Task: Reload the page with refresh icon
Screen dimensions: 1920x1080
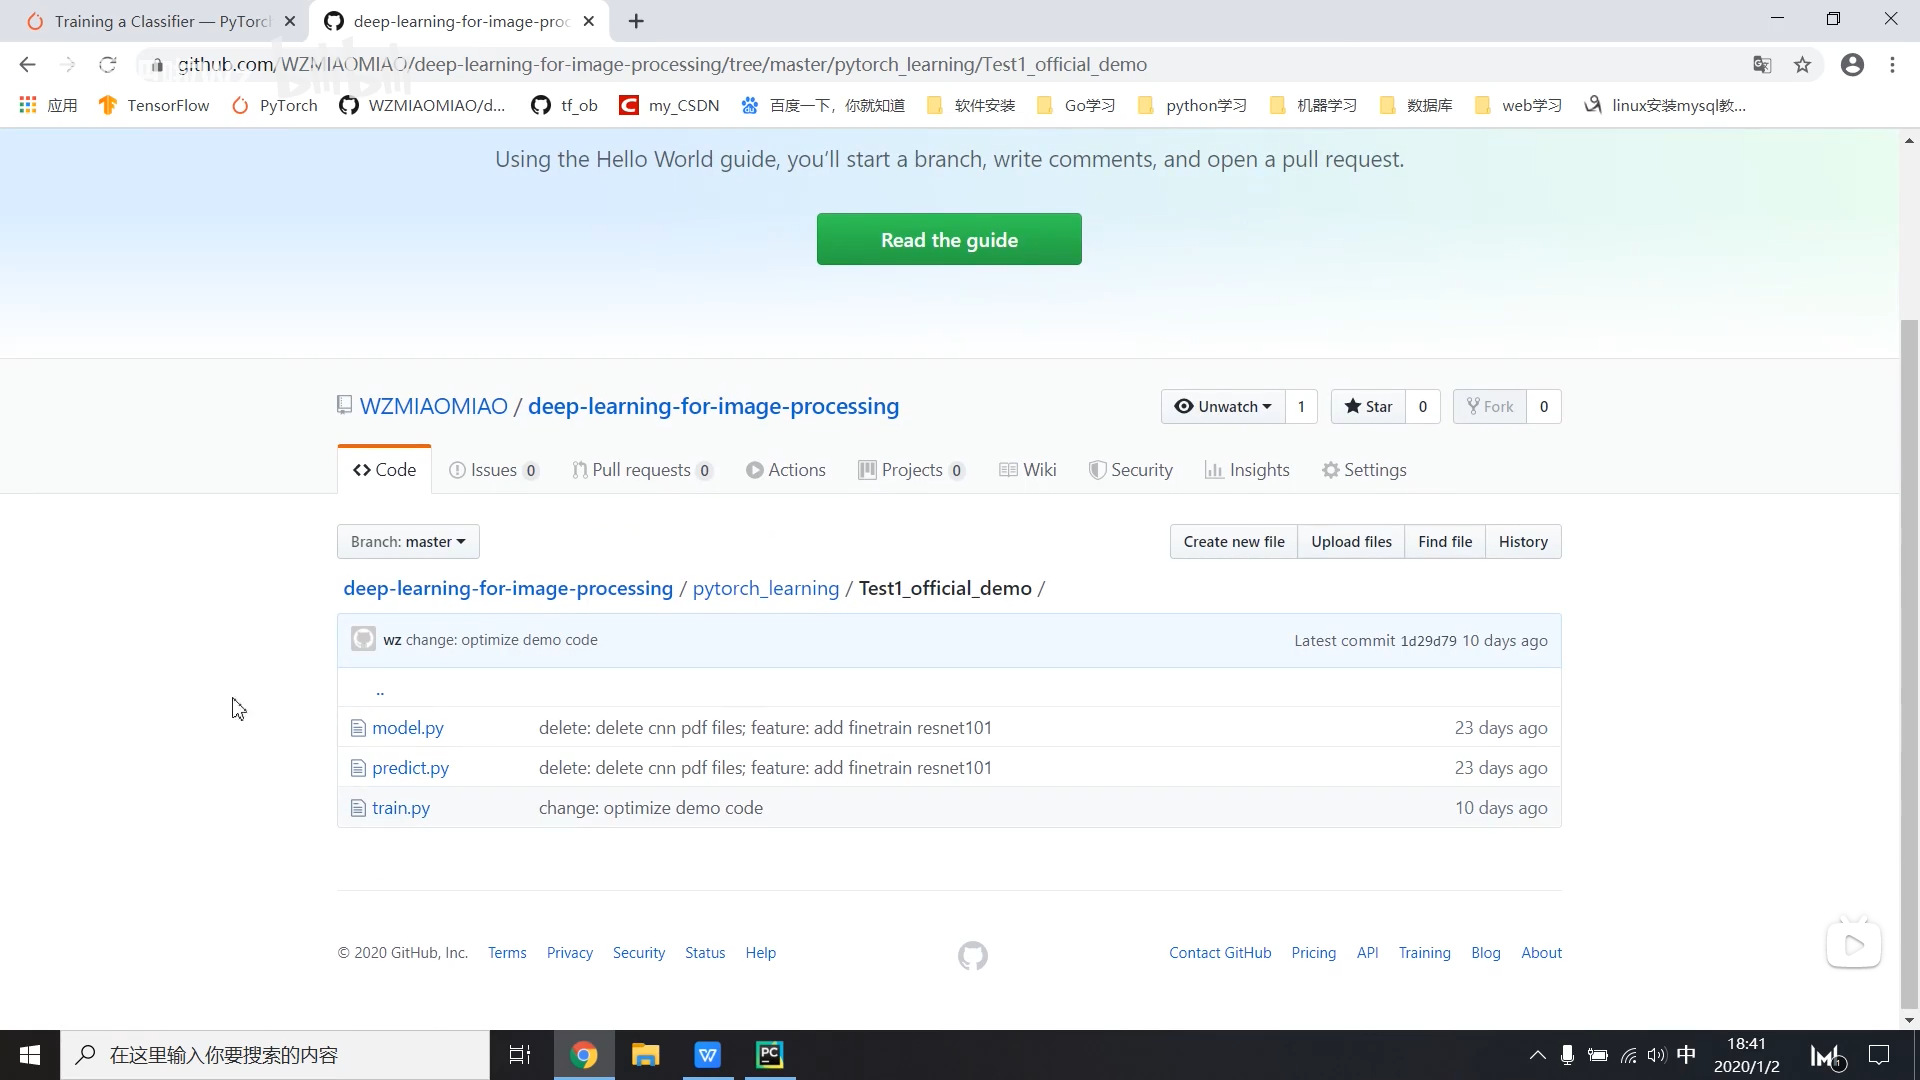Action: (108, 65)
